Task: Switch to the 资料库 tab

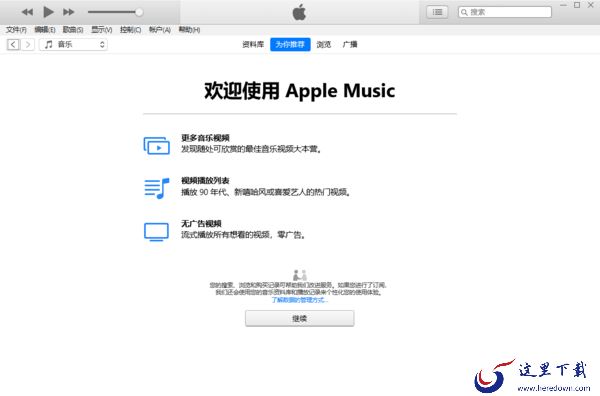Action: coord(253,45)
